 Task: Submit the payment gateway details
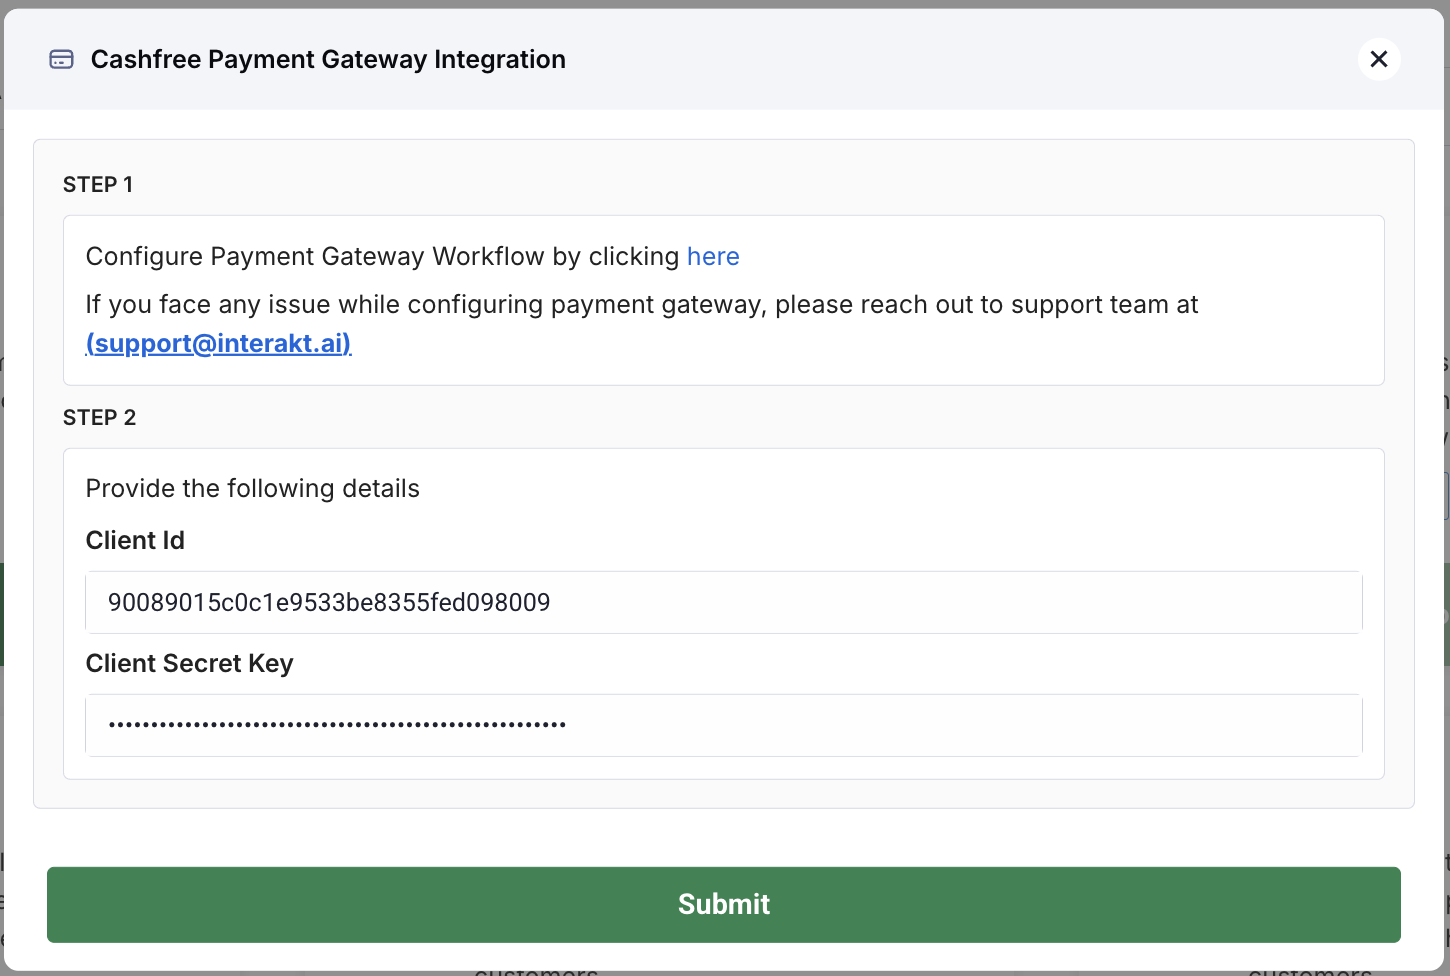(x=724, y=904)
